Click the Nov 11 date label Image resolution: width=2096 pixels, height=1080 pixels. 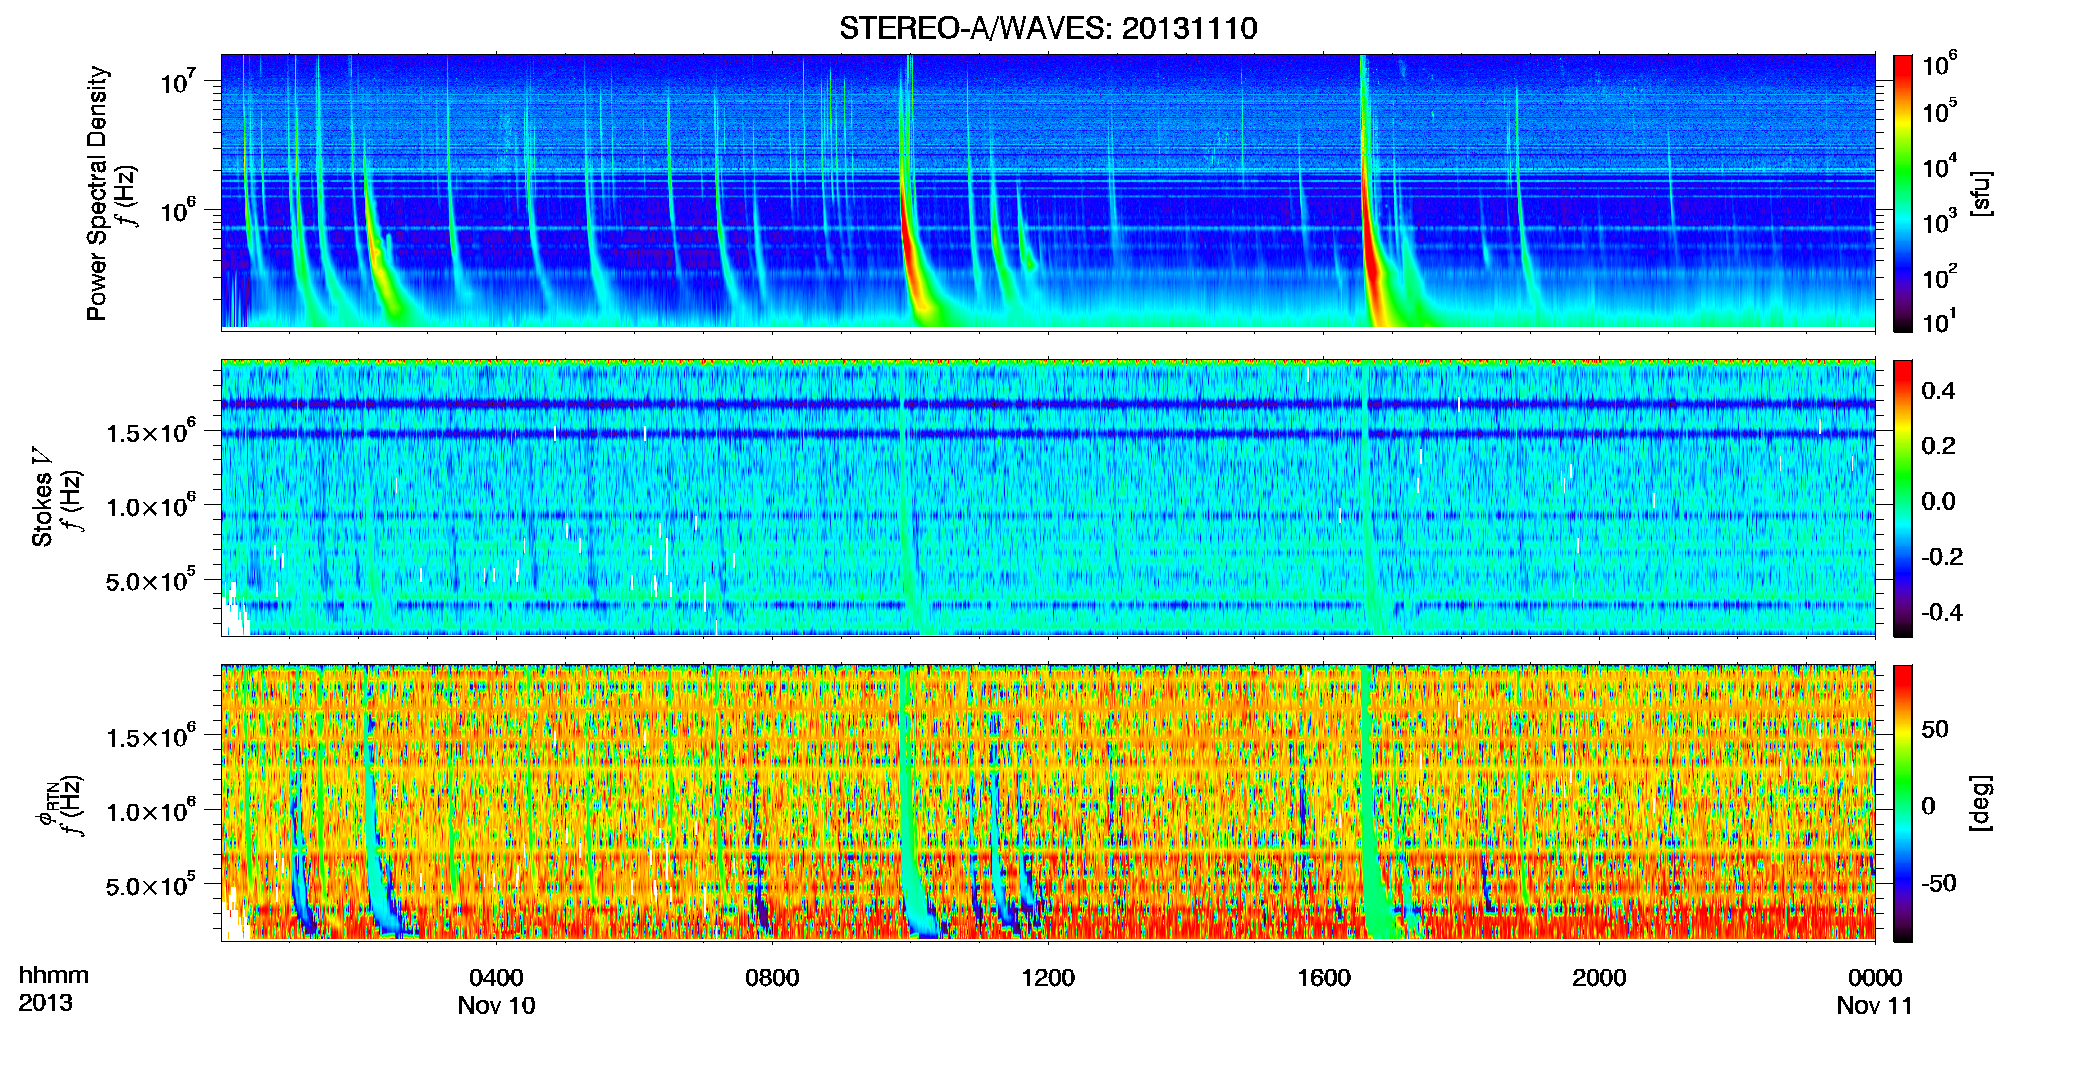[1874, 1005]
